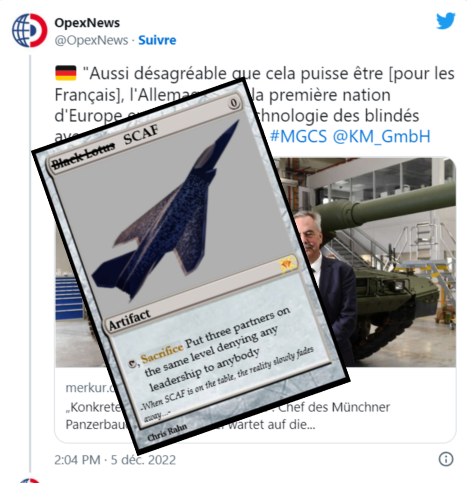Screen dimensions: 467x483
Task: Click the SCAF card title
Action: pyautogui.click(x=141, y=134)
